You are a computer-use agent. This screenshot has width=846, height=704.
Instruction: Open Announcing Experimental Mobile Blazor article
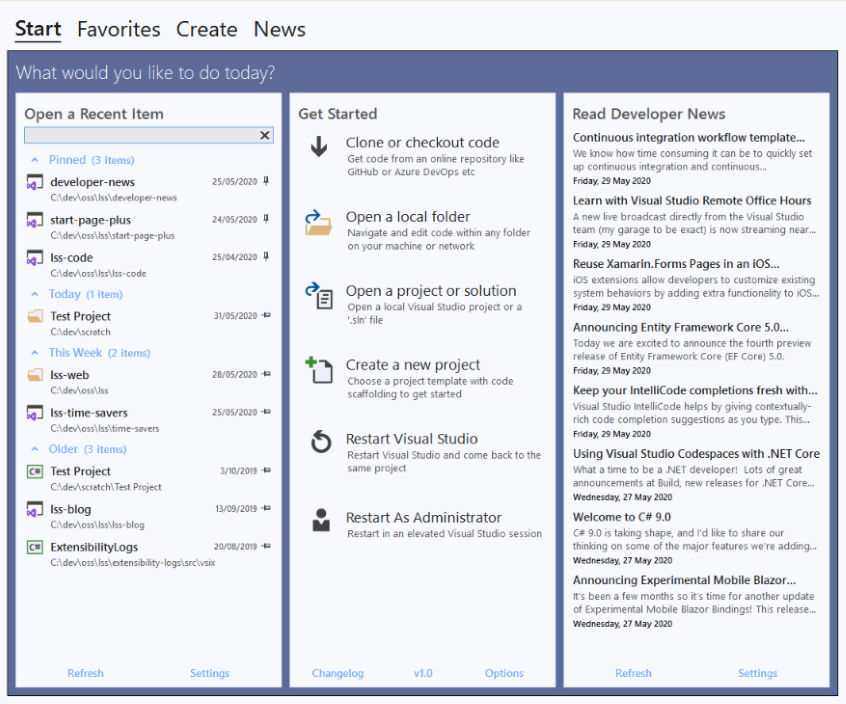click(x=684, y=580)
